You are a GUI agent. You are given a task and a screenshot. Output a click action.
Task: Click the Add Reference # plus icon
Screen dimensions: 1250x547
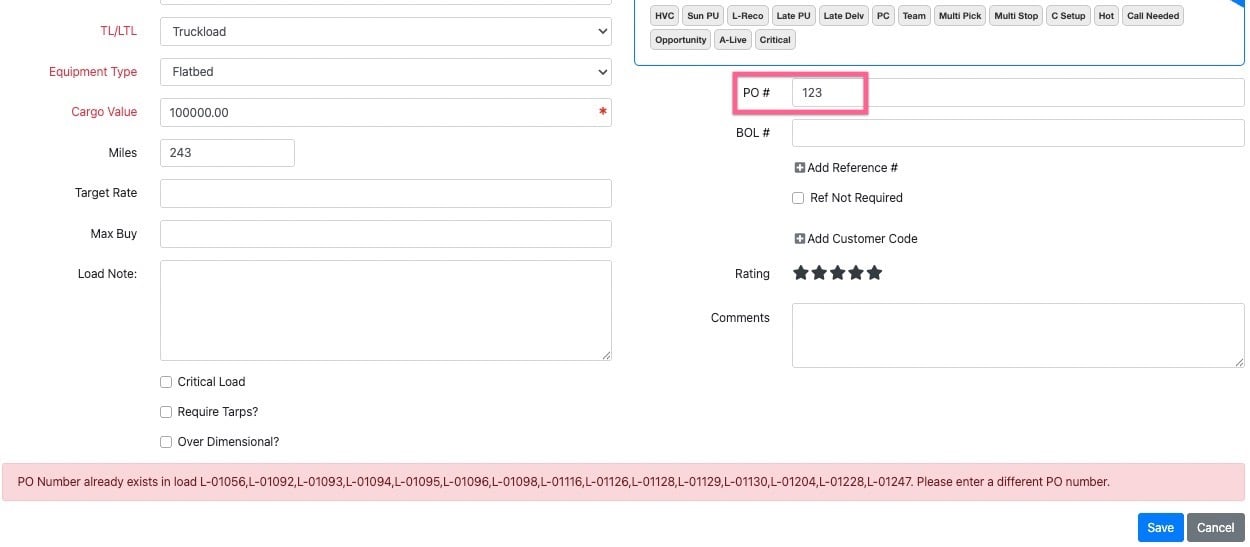800,168
